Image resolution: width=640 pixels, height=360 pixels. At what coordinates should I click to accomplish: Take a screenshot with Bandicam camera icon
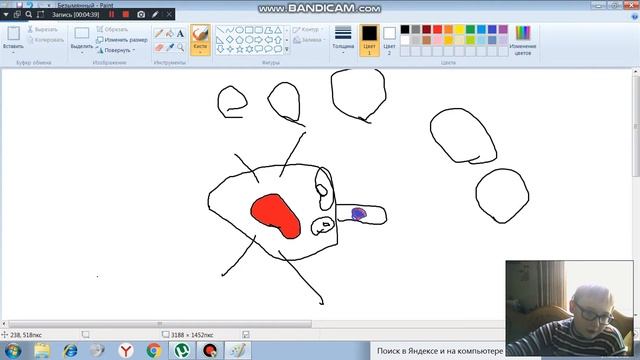tap(141, 14)
